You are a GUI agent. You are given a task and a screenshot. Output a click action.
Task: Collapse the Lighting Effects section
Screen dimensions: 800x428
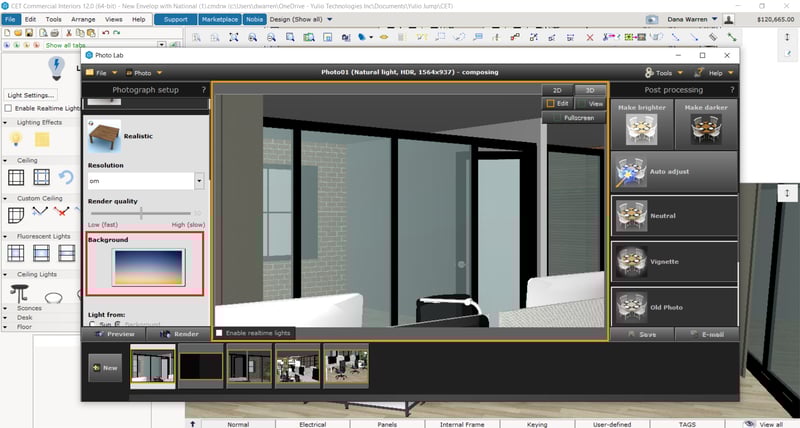5,122
